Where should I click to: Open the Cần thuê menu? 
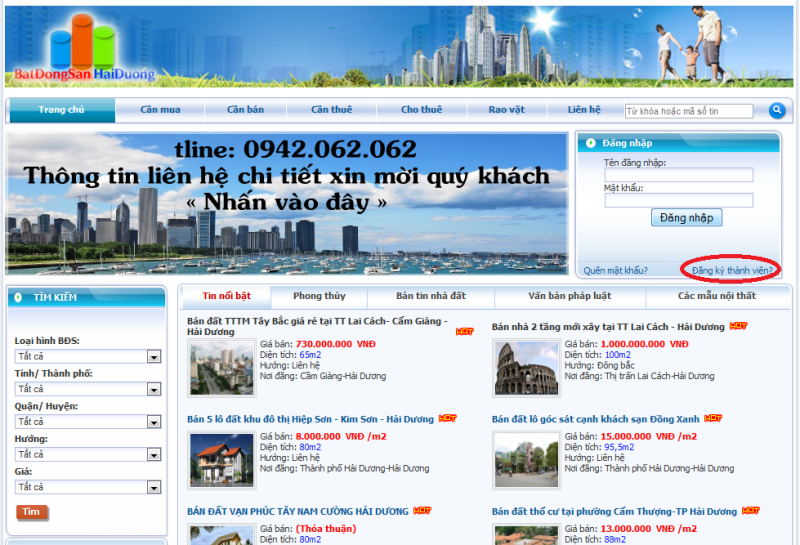coord(332,110)
